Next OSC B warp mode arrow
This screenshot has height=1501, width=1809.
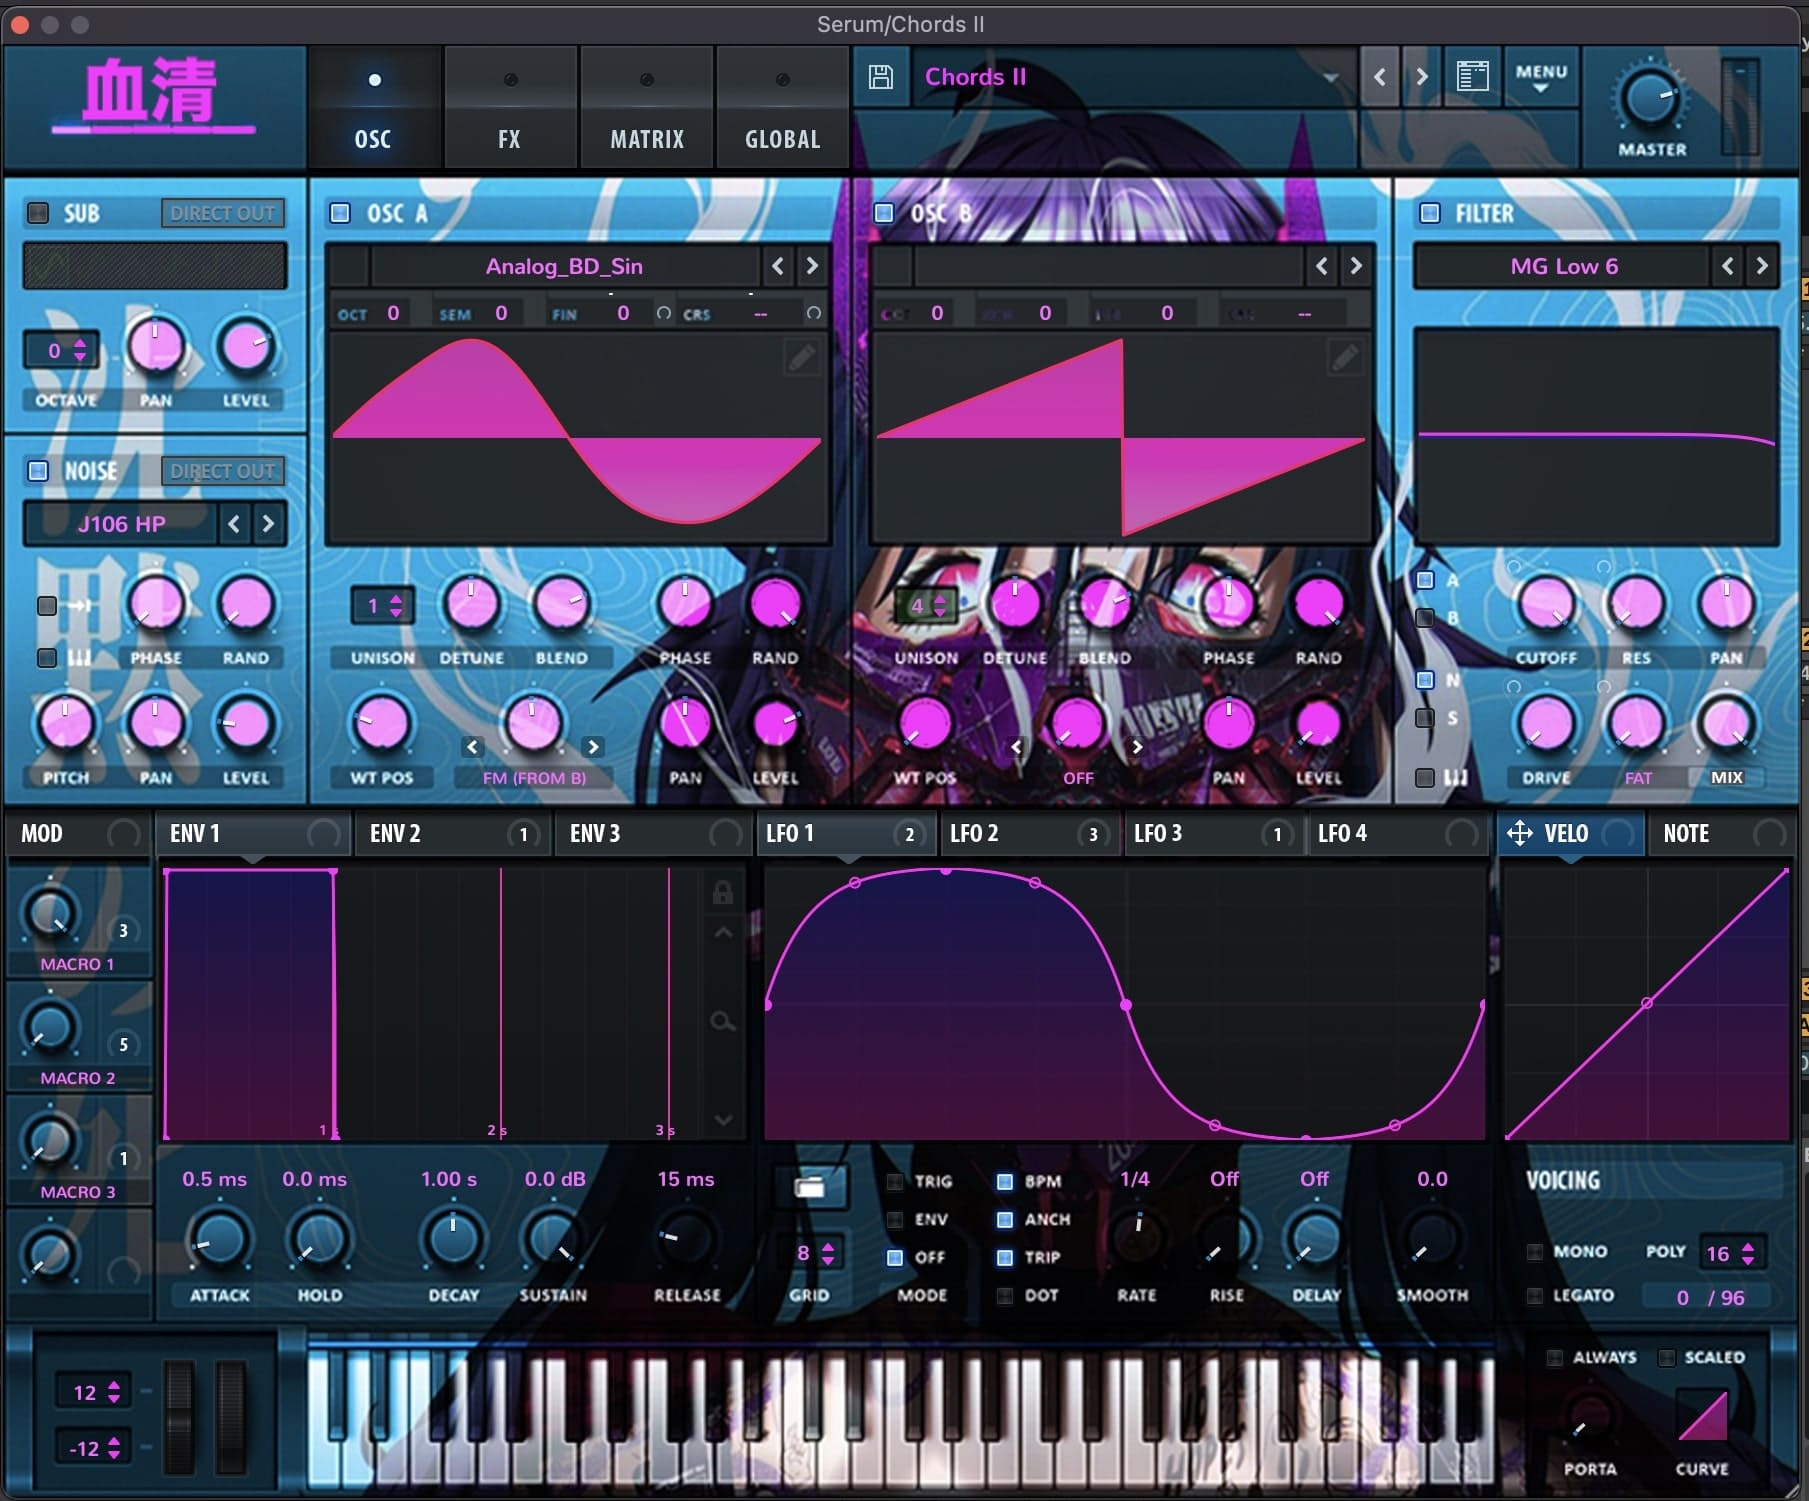pyautogui.click(x=1137, y=747)
